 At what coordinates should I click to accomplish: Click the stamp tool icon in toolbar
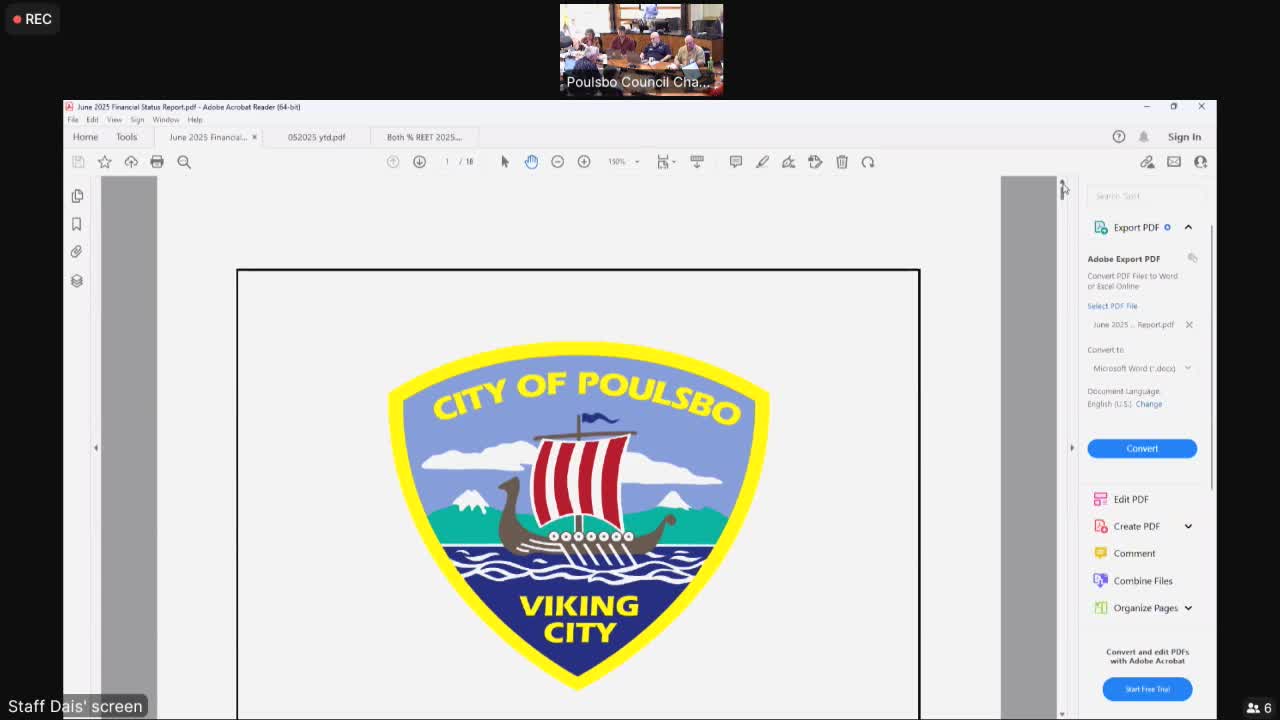tap(815, 162)
